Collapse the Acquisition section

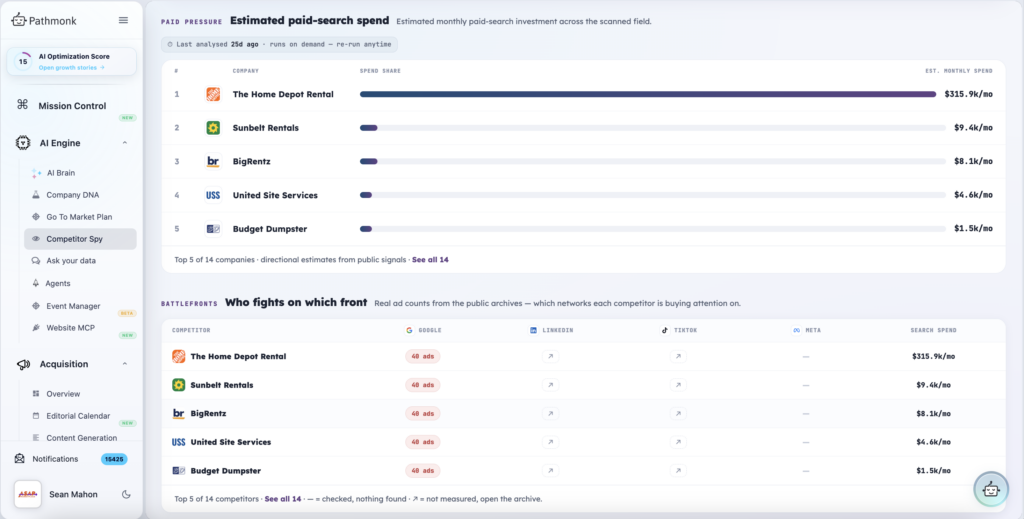click(x=125, y=364)
